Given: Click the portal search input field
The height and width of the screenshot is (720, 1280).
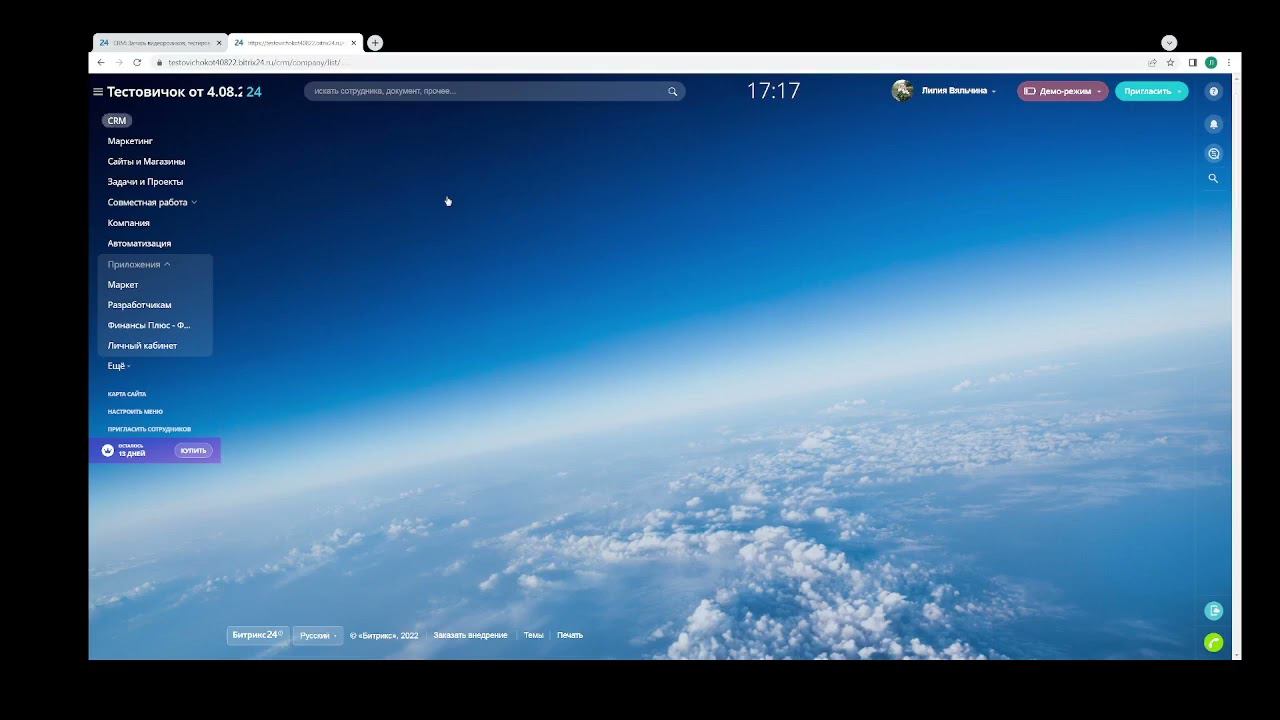Looking at the screenshot, I should (x=495, y=91).
